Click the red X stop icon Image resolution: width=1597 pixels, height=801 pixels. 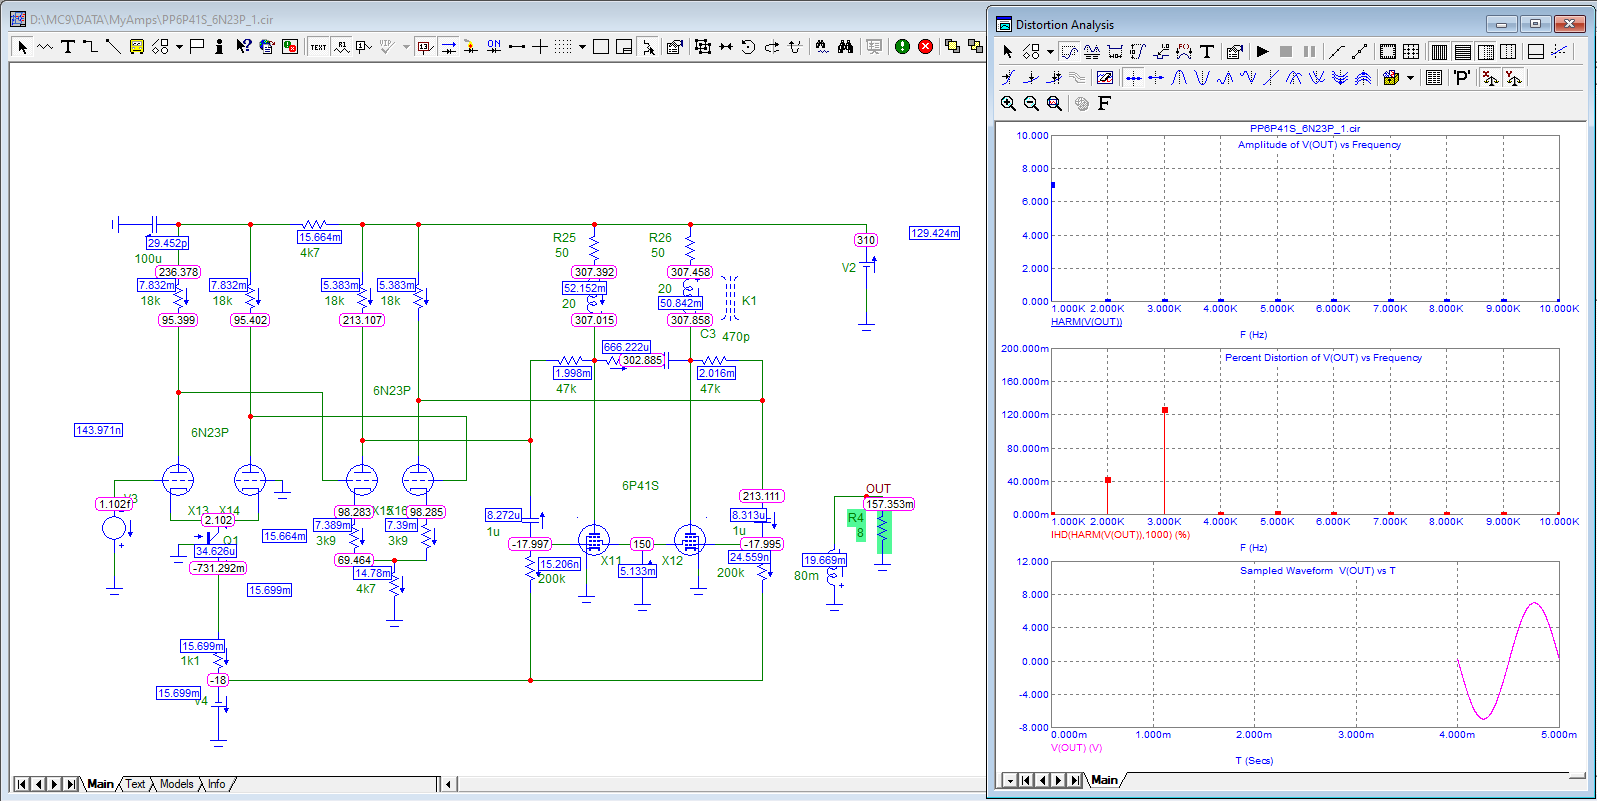point(926,47)
